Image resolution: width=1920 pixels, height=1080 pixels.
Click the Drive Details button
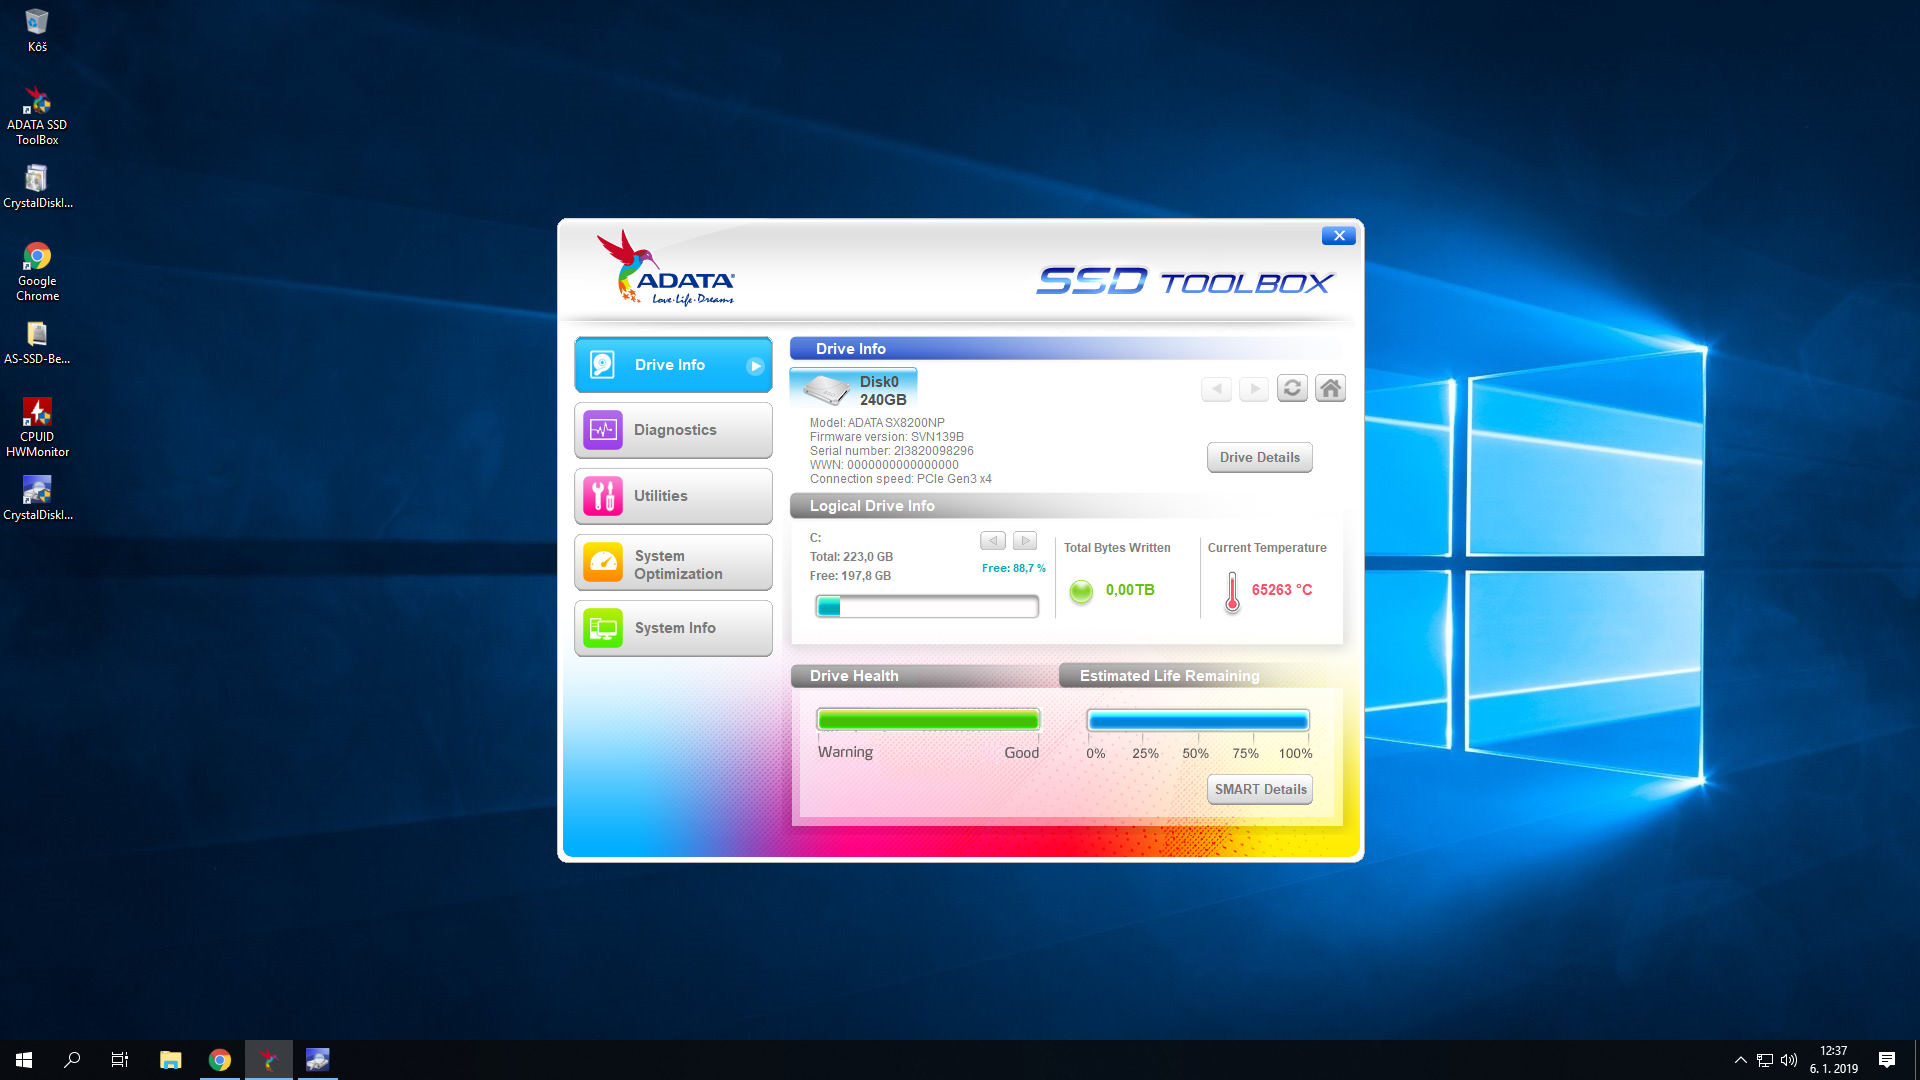point(1259,457)
